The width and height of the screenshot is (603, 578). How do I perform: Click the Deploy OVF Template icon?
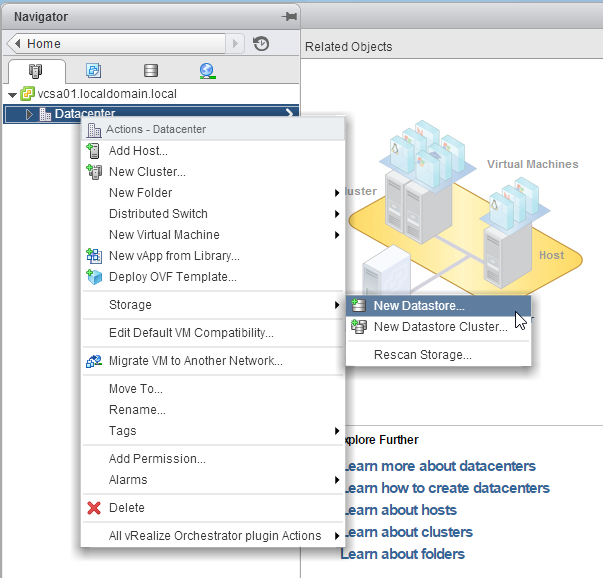(94, 277)
